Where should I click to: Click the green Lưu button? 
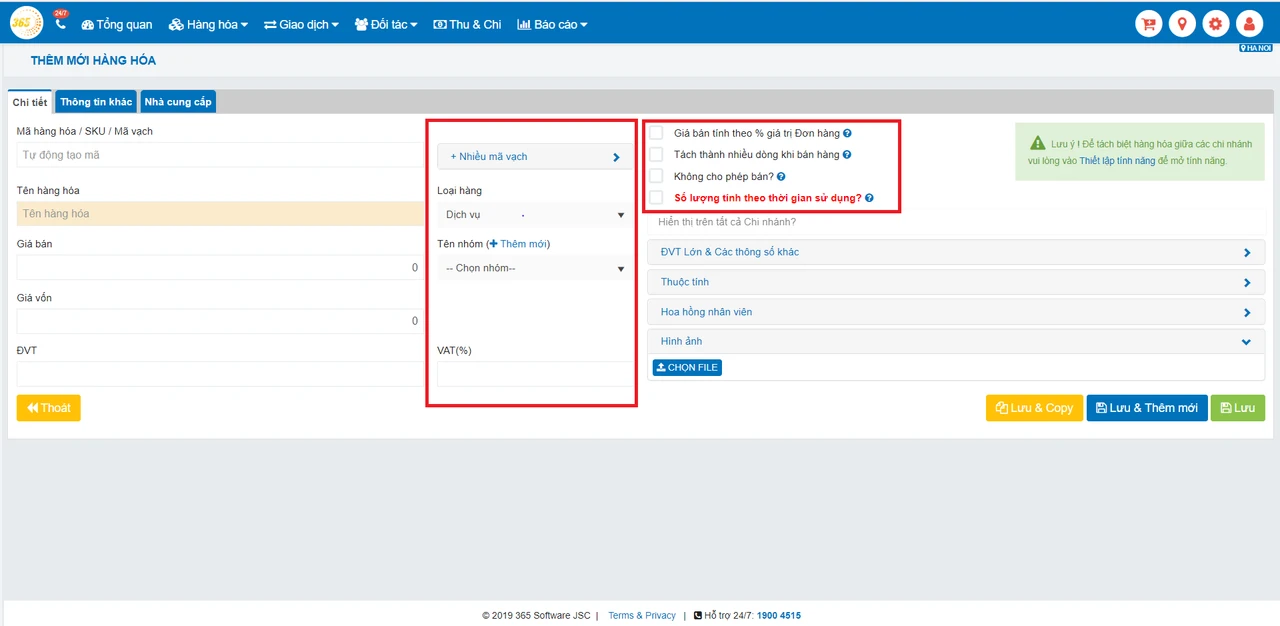tap(1238, 408)
